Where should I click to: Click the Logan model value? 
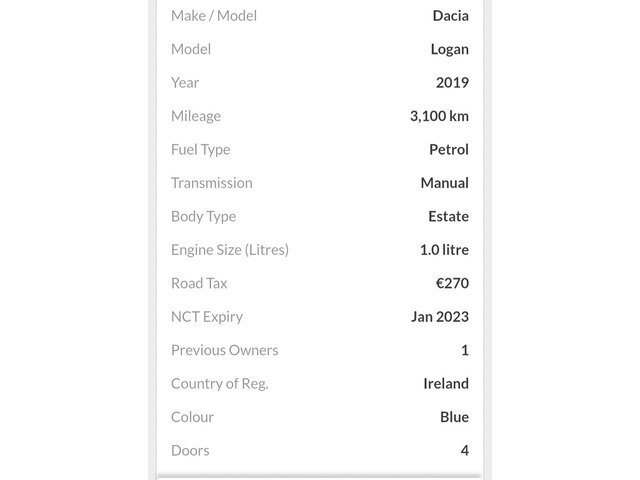point(449,49)
